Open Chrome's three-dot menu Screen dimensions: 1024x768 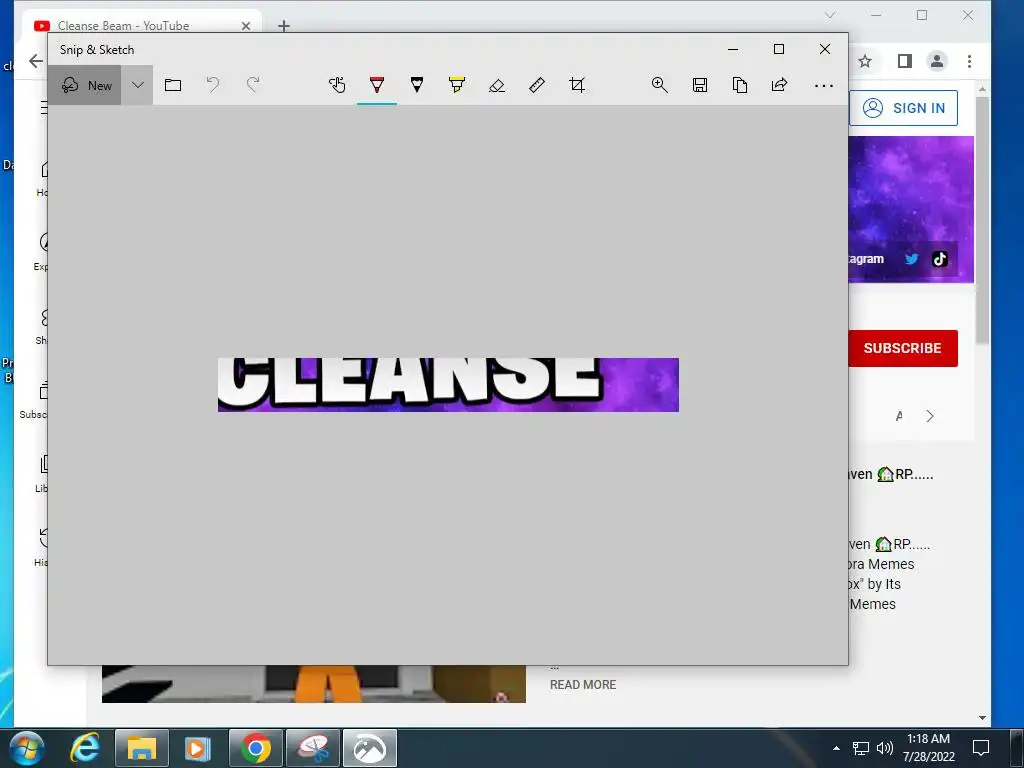coord(969,61)
